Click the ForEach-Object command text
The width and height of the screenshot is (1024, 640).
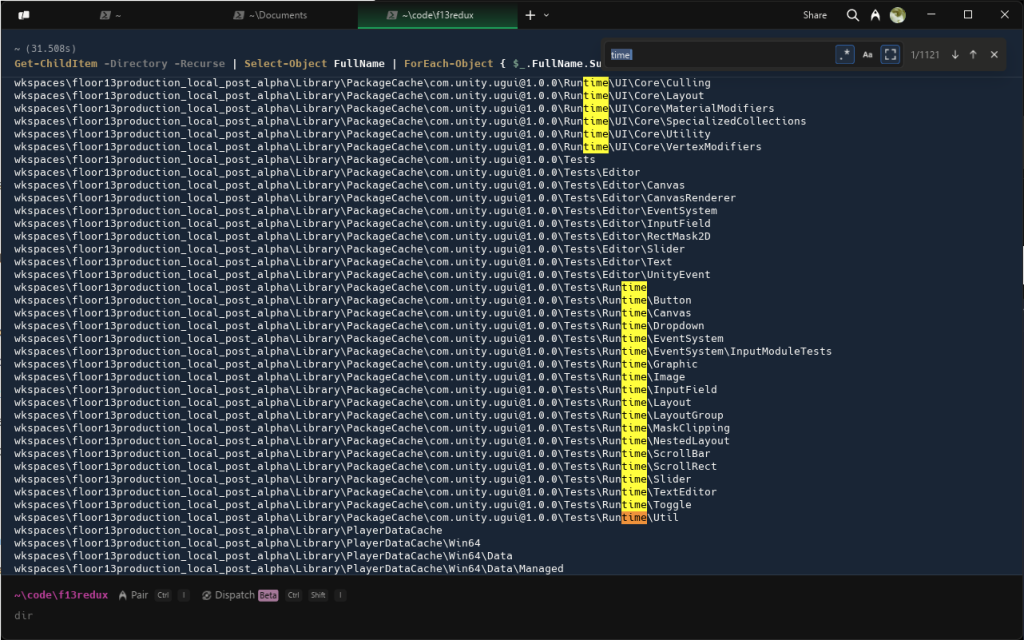pyautogui.click(x=448, y=63)
